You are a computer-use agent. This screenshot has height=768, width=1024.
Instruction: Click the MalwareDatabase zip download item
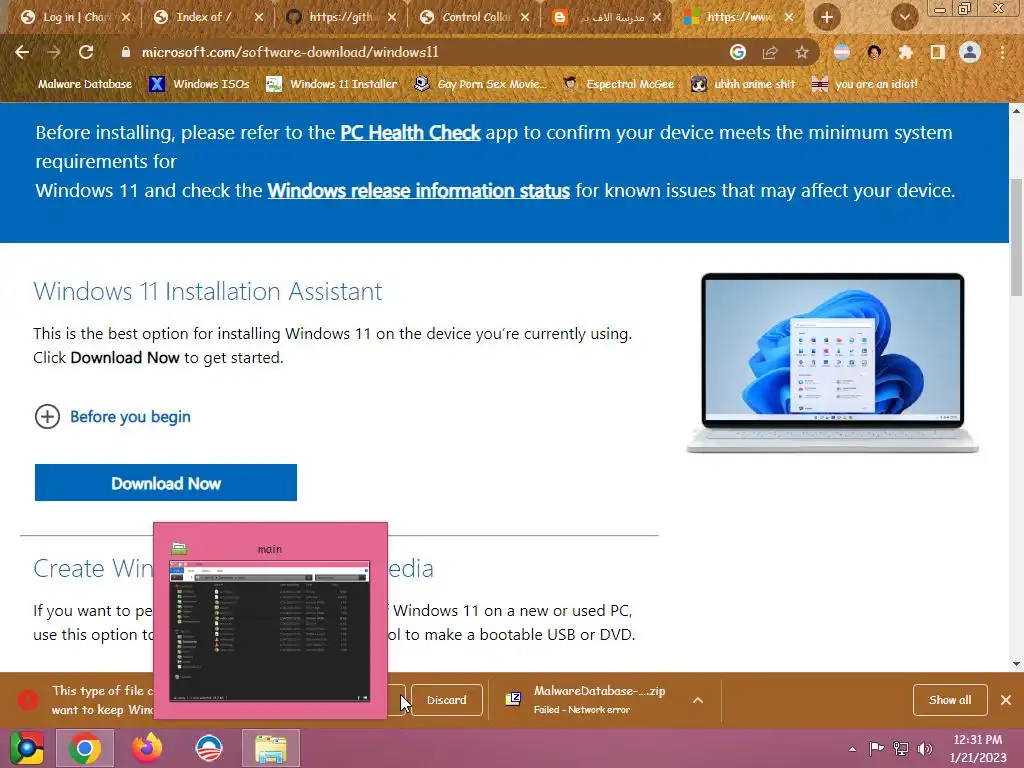(x=588, y=700)
